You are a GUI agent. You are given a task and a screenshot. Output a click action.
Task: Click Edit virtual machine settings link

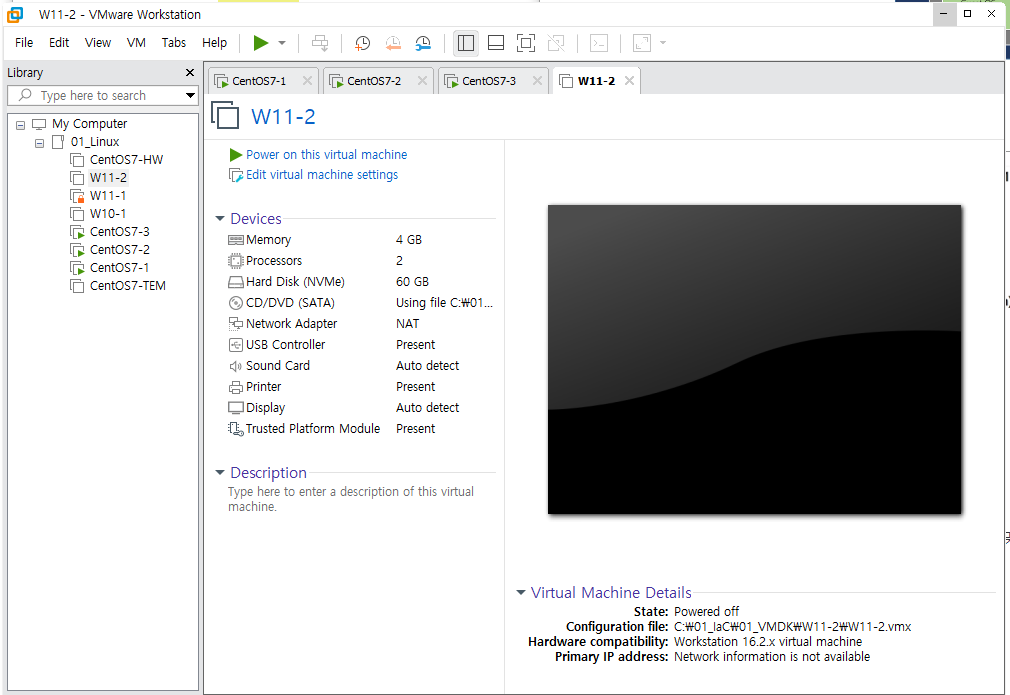[x=321, y=175]
